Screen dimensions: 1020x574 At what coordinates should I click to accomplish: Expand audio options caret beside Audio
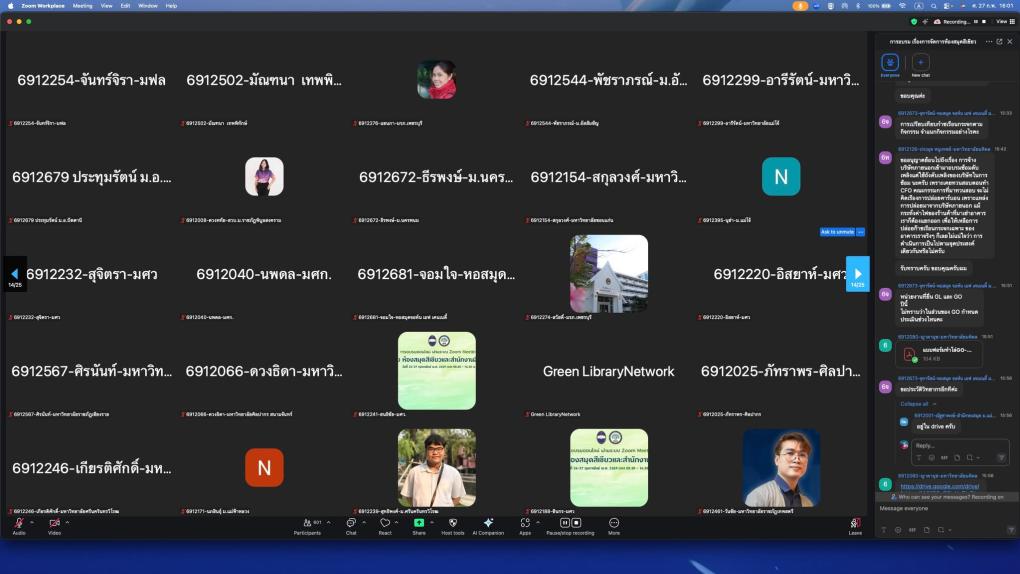[x=31, y=522]
